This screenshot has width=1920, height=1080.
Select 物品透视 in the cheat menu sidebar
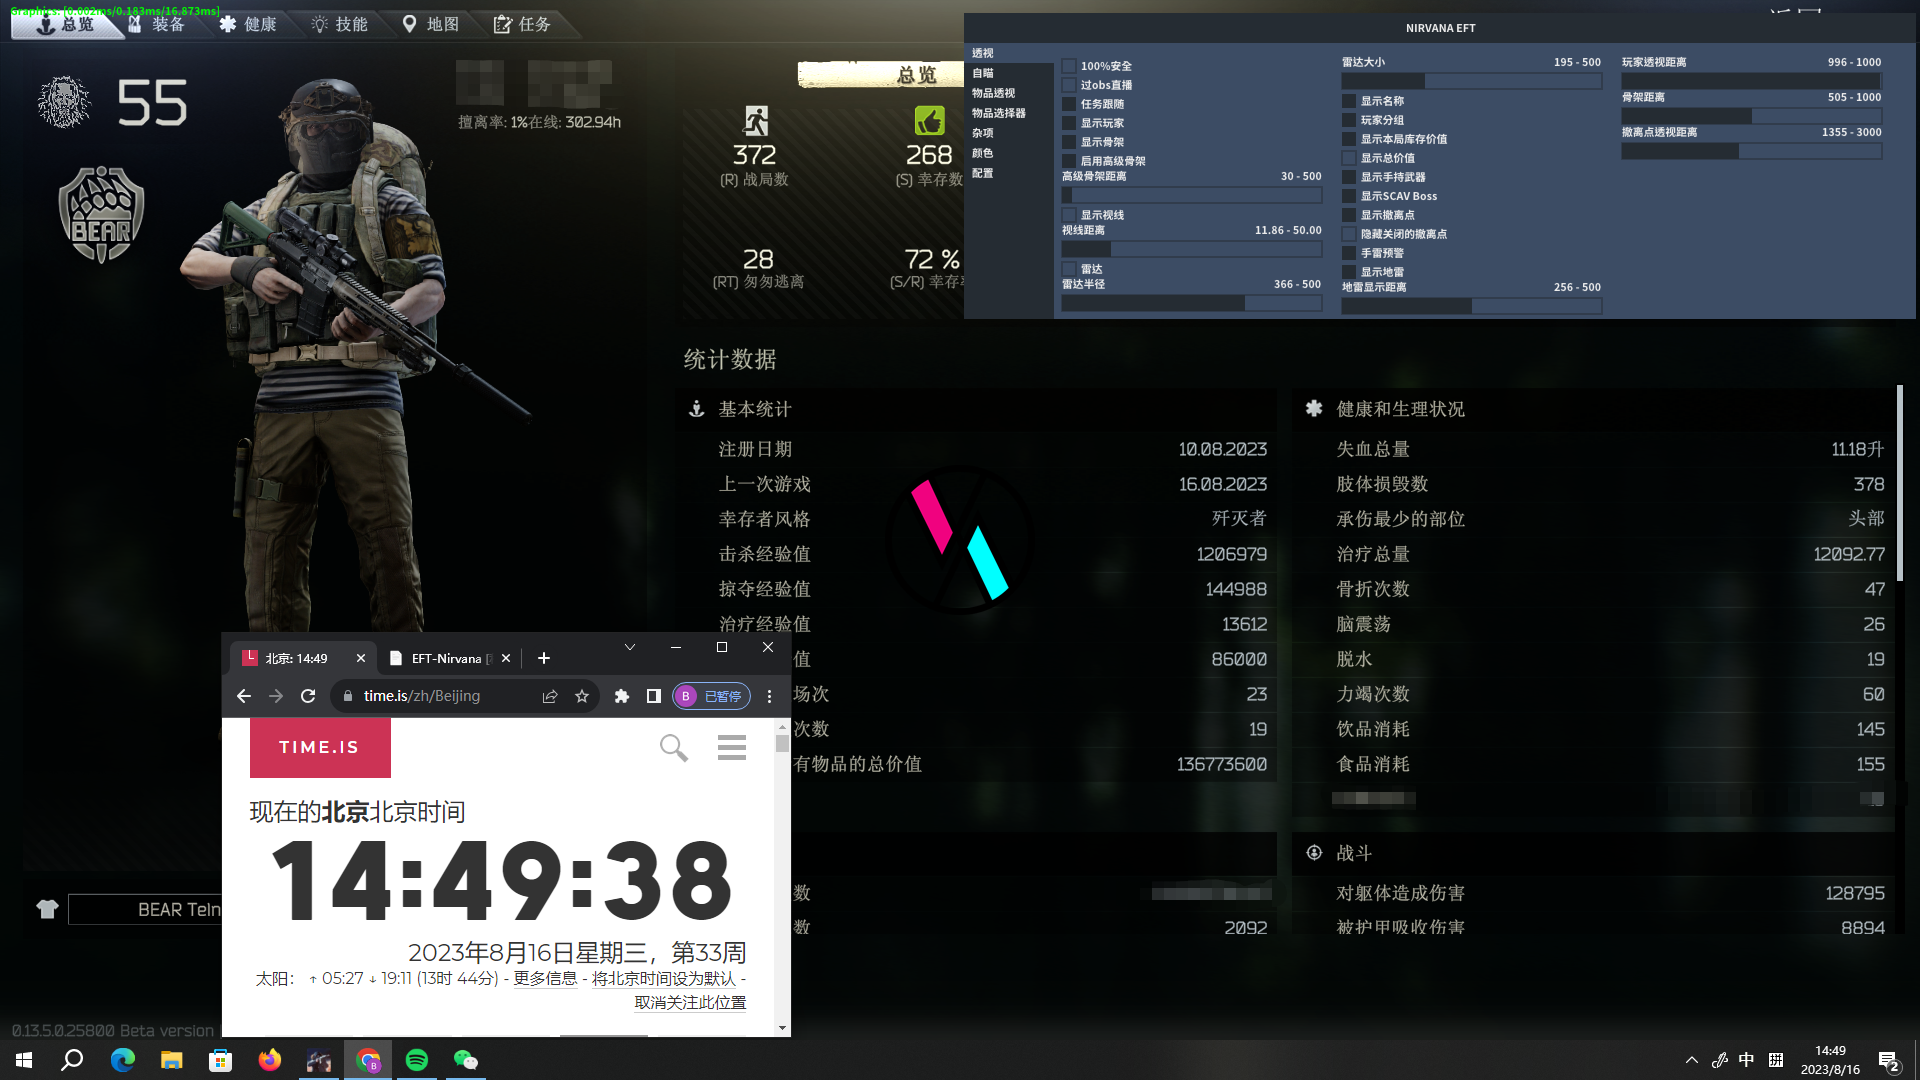[x=993, y=93]
